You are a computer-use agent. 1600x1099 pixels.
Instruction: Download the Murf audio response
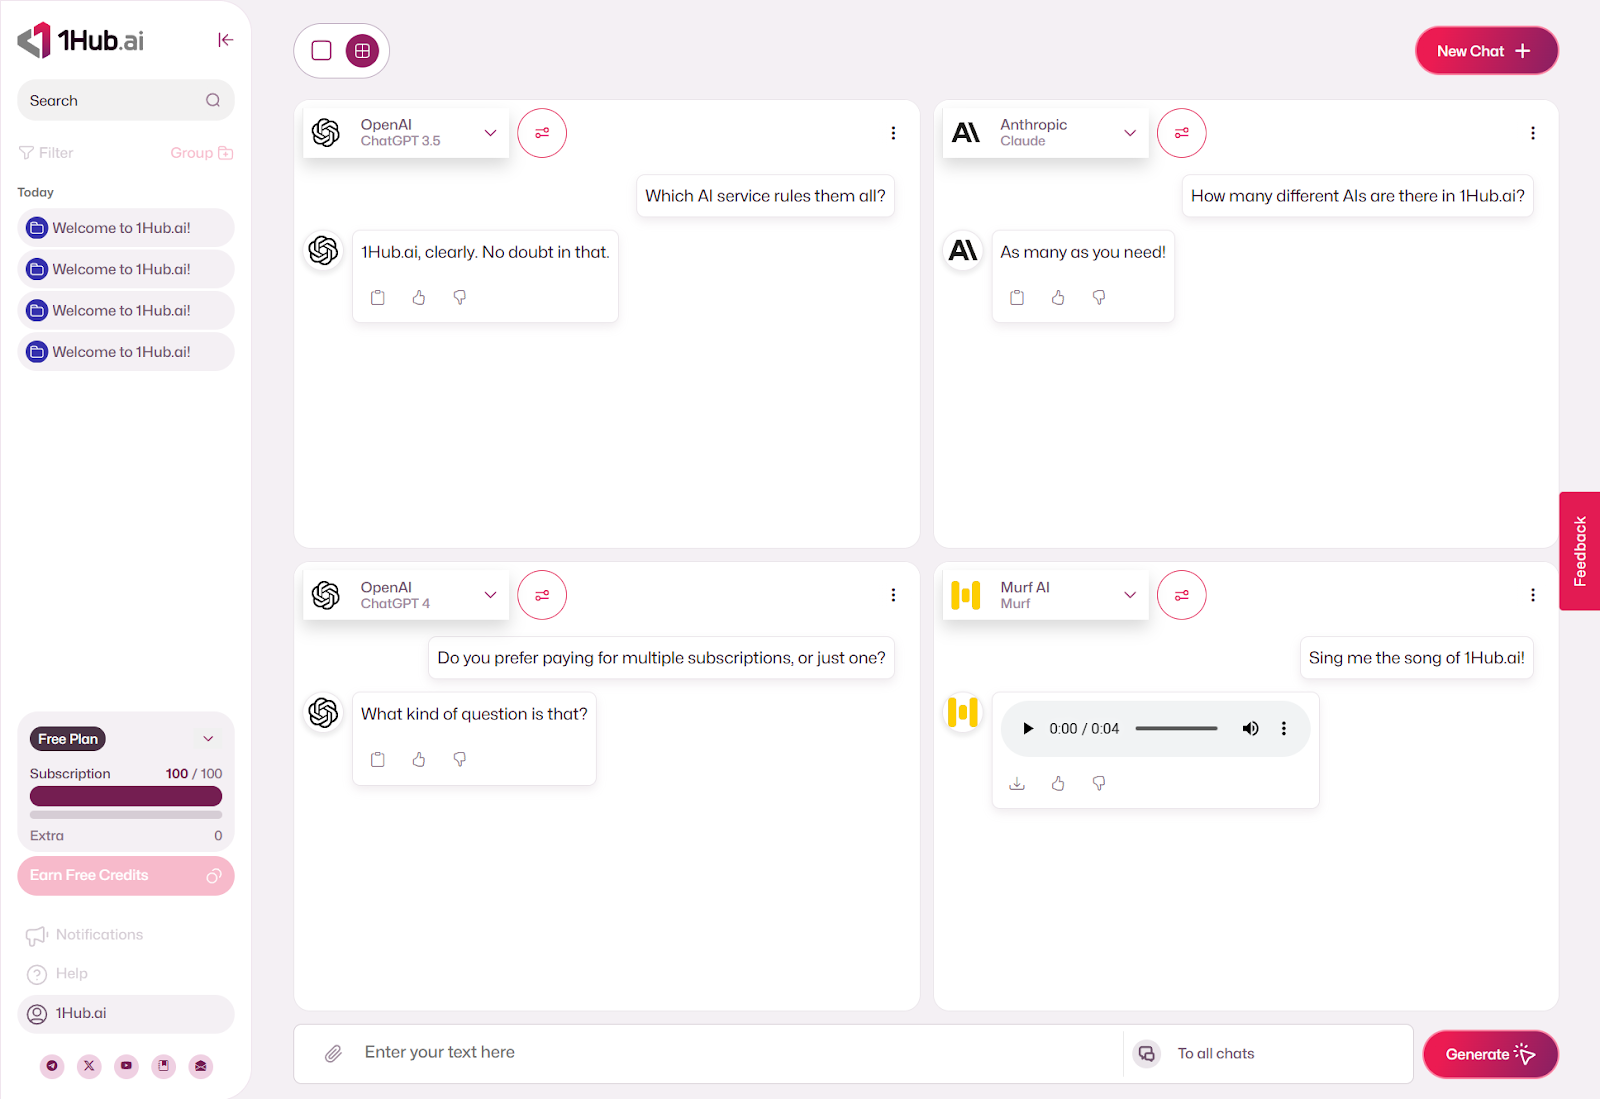click(1017, 783)
